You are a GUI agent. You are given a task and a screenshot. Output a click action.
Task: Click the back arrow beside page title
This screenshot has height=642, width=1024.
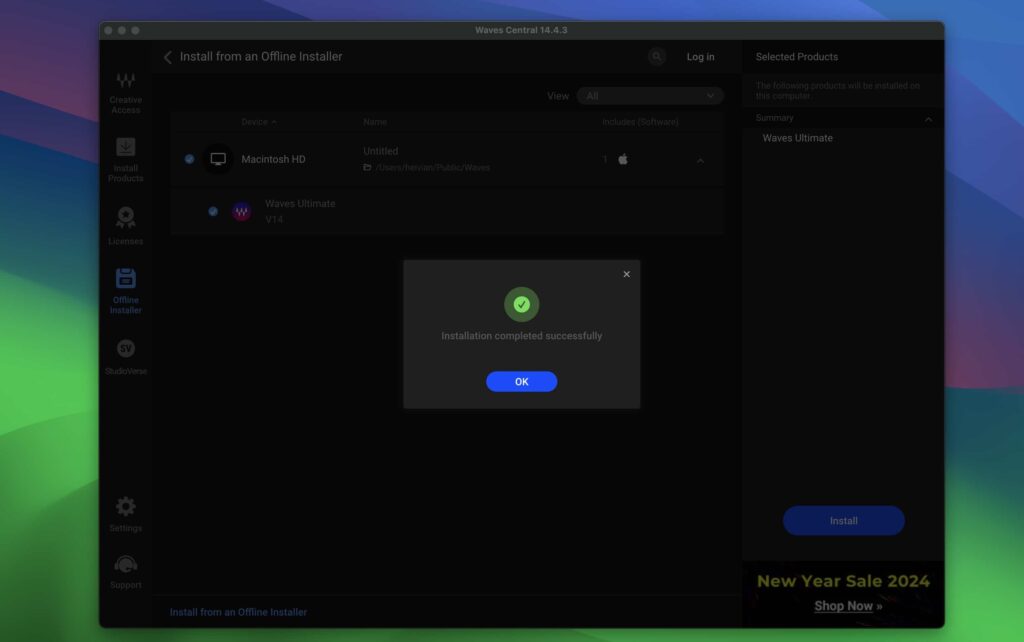[167, 57]
